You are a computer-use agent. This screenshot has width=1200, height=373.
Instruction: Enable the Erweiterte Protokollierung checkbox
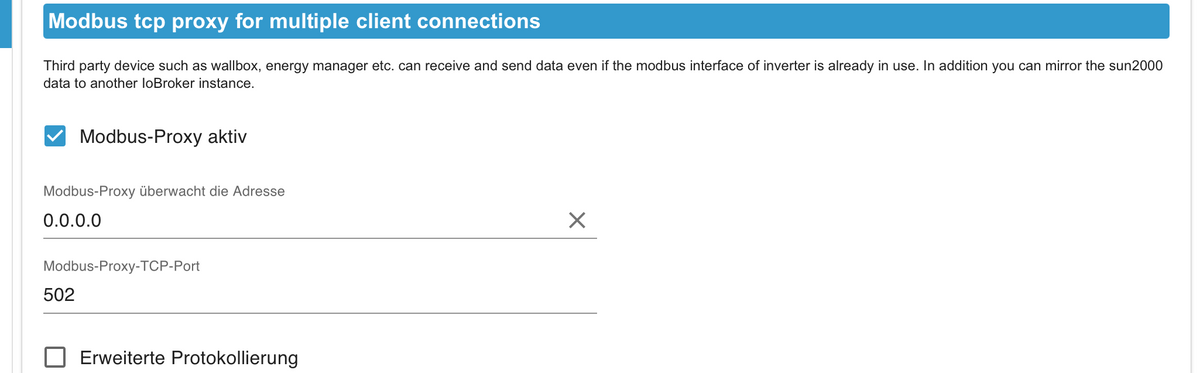[x=56, y=357]
